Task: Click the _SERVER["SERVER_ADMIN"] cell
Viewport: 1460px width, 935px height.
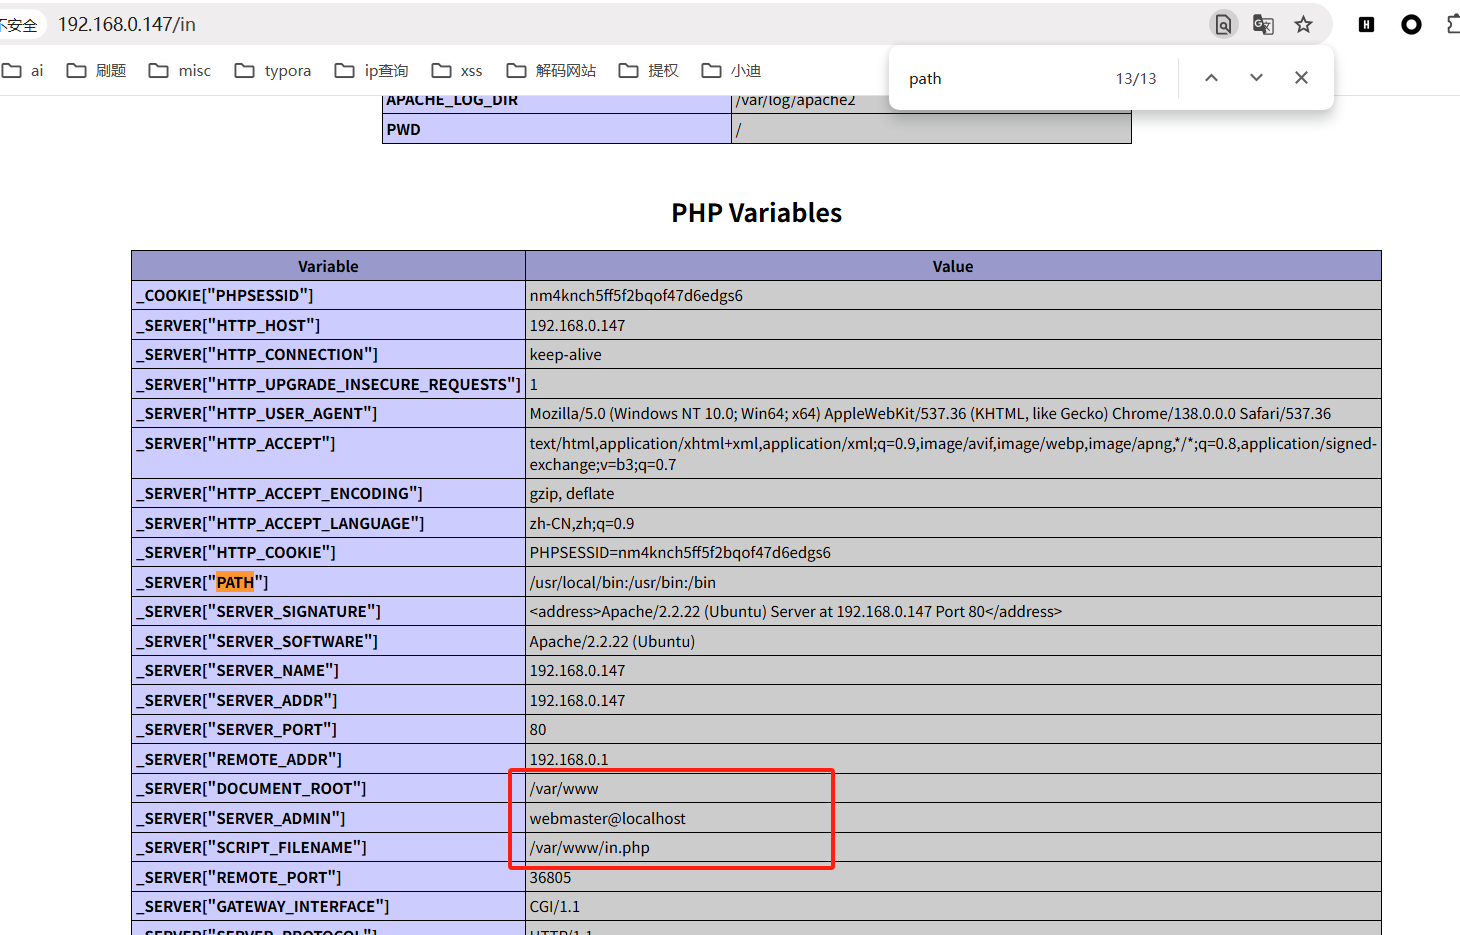Action: (x=328, y=818)
